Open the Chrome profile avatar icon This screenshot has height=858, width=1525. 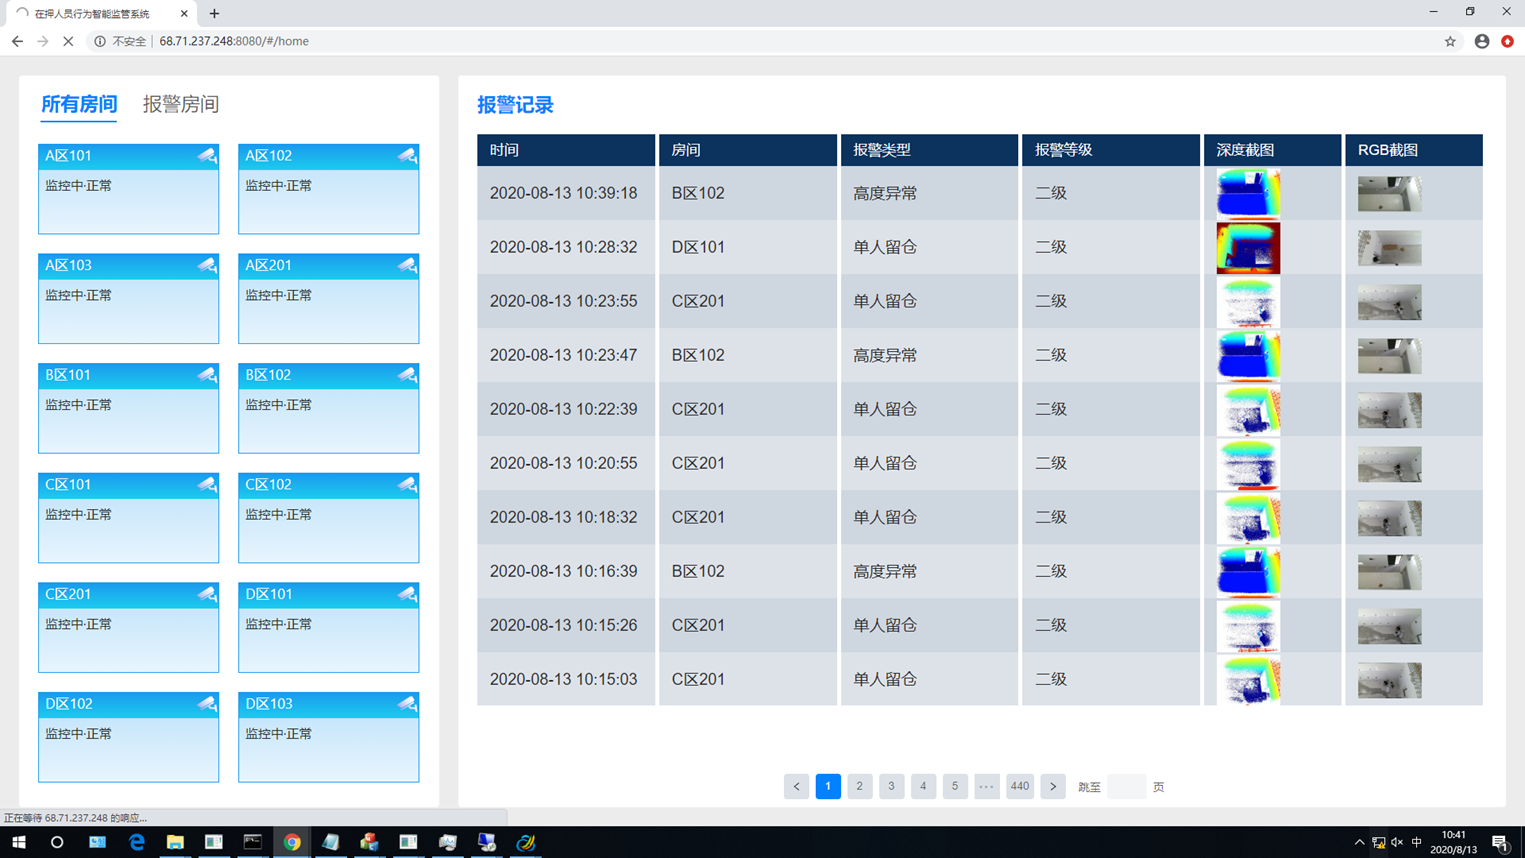[x=1482, y=41]
